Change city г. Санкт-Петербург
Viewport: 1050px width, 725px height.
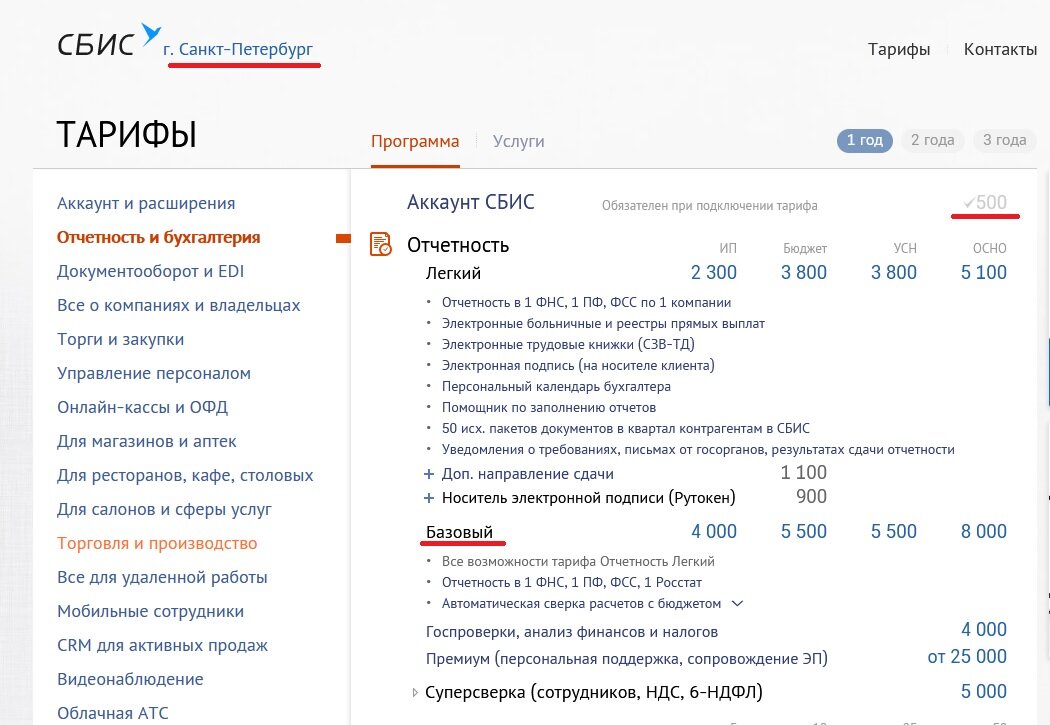238,49
